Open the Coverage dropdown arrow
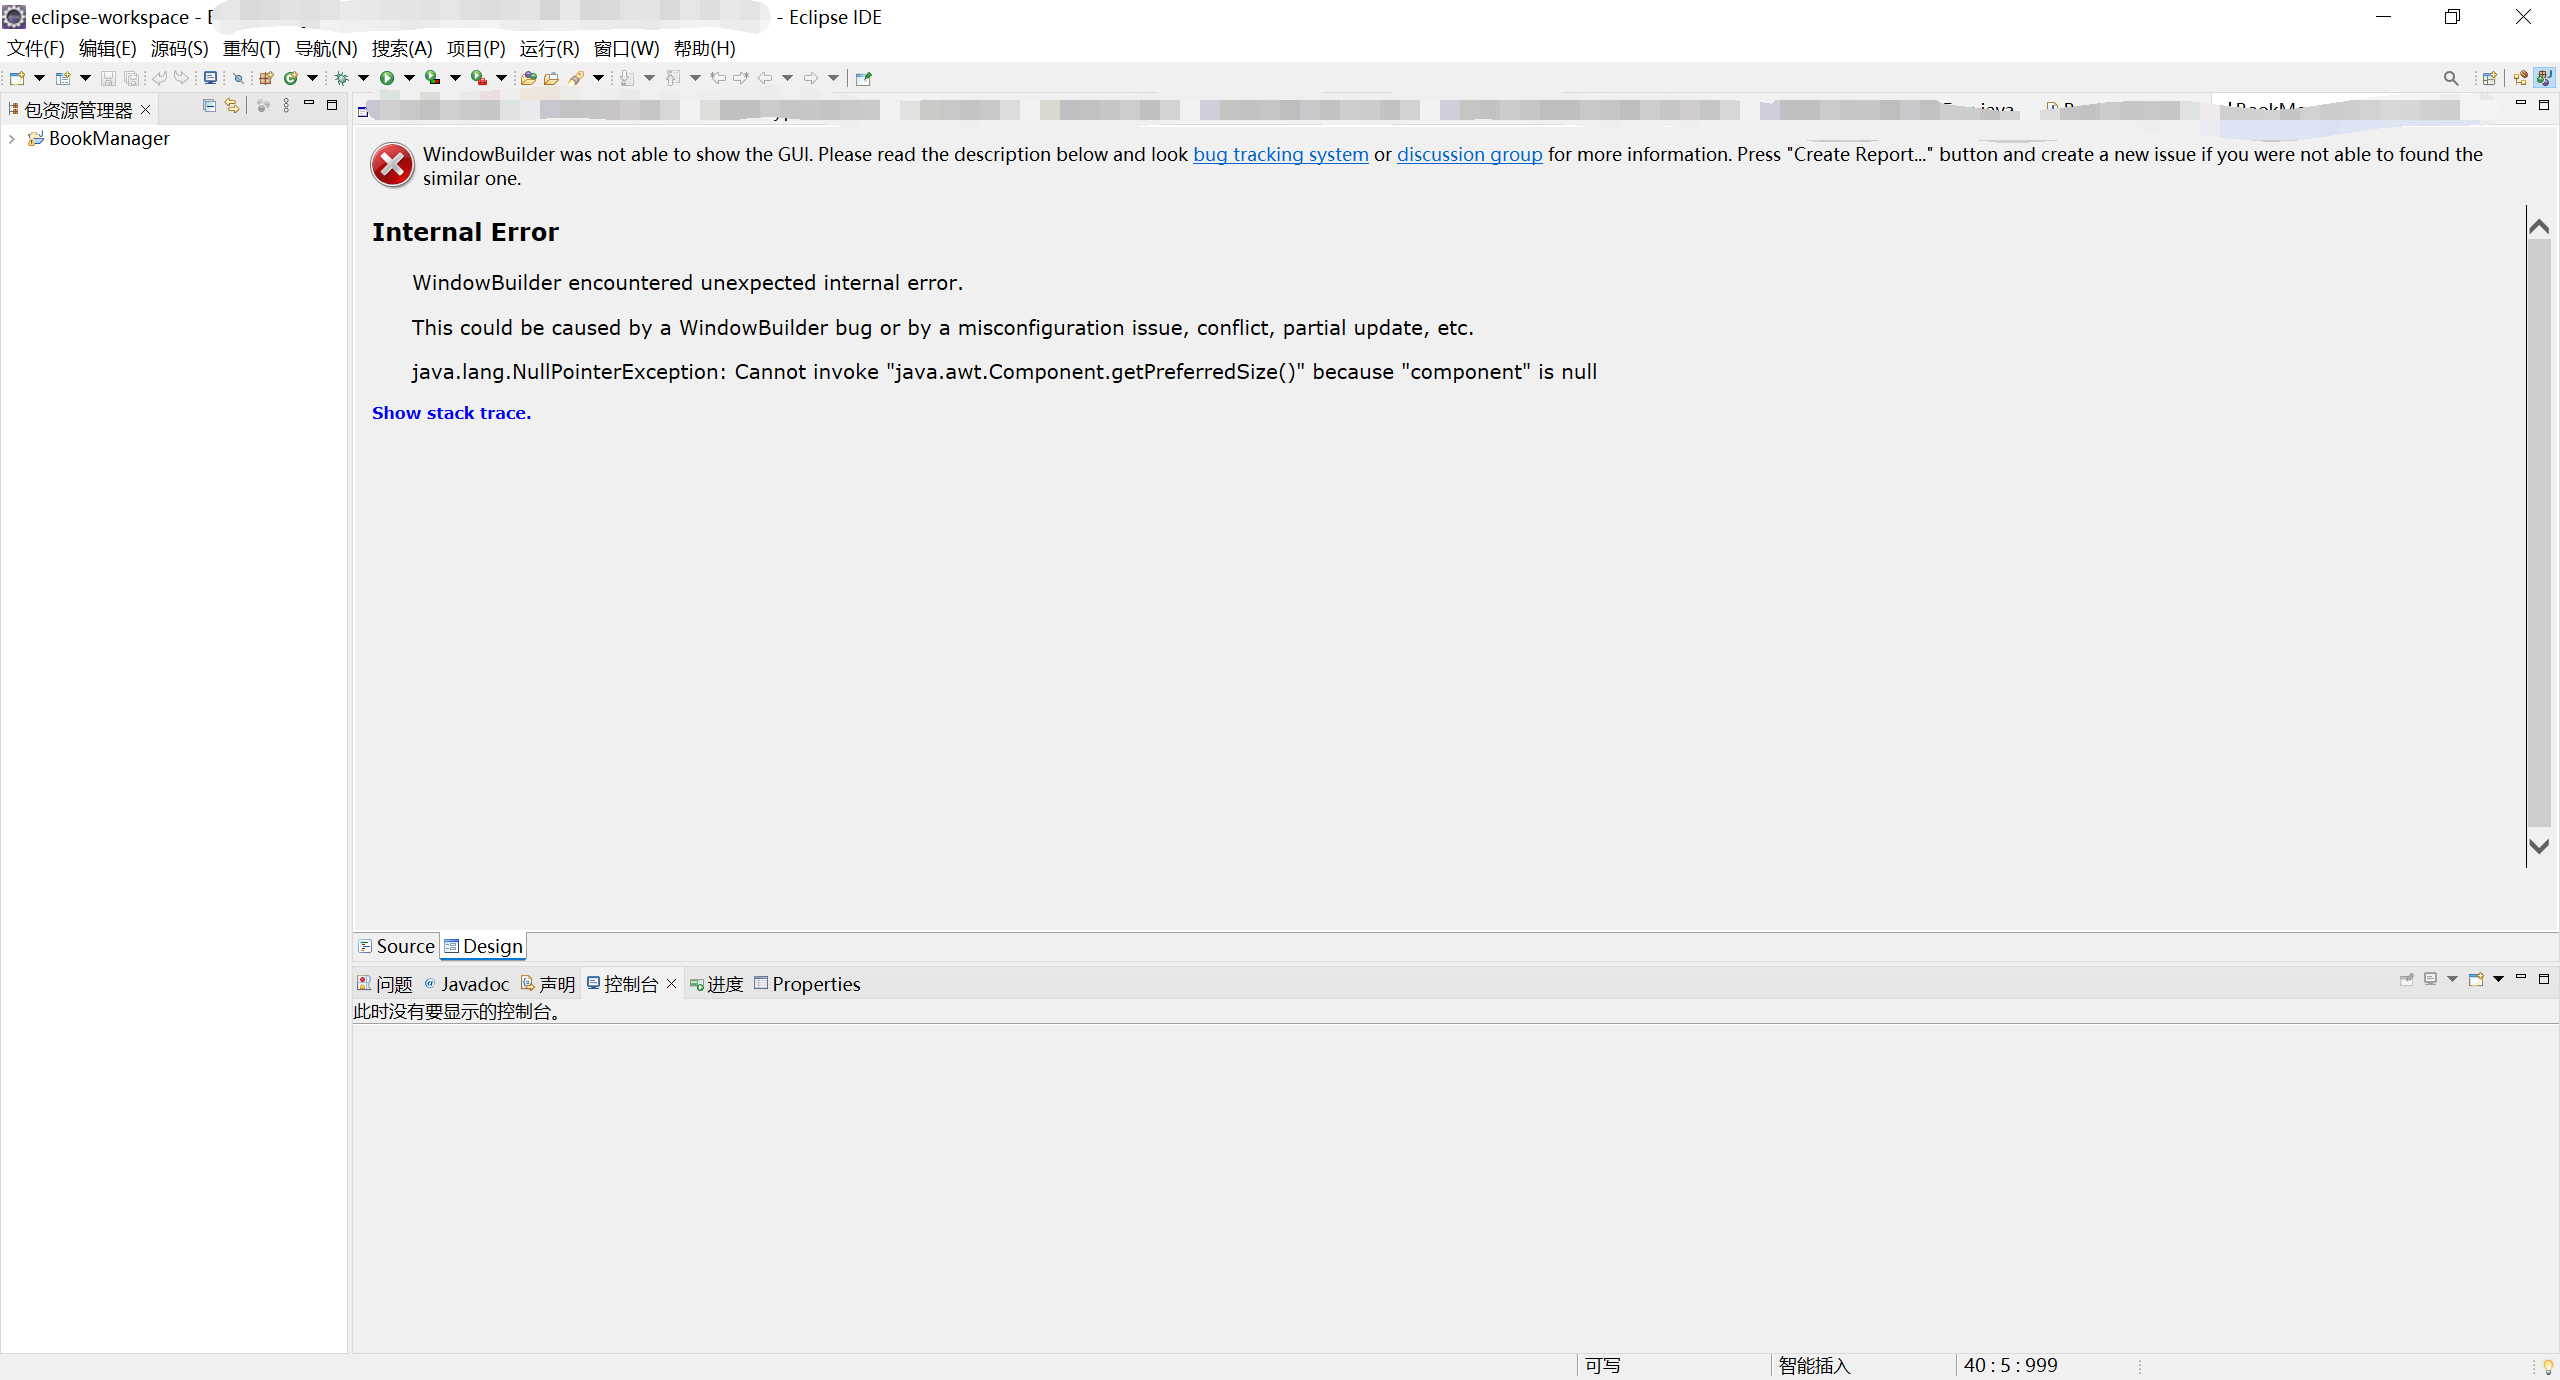2560x1380 pixels. 455,78
